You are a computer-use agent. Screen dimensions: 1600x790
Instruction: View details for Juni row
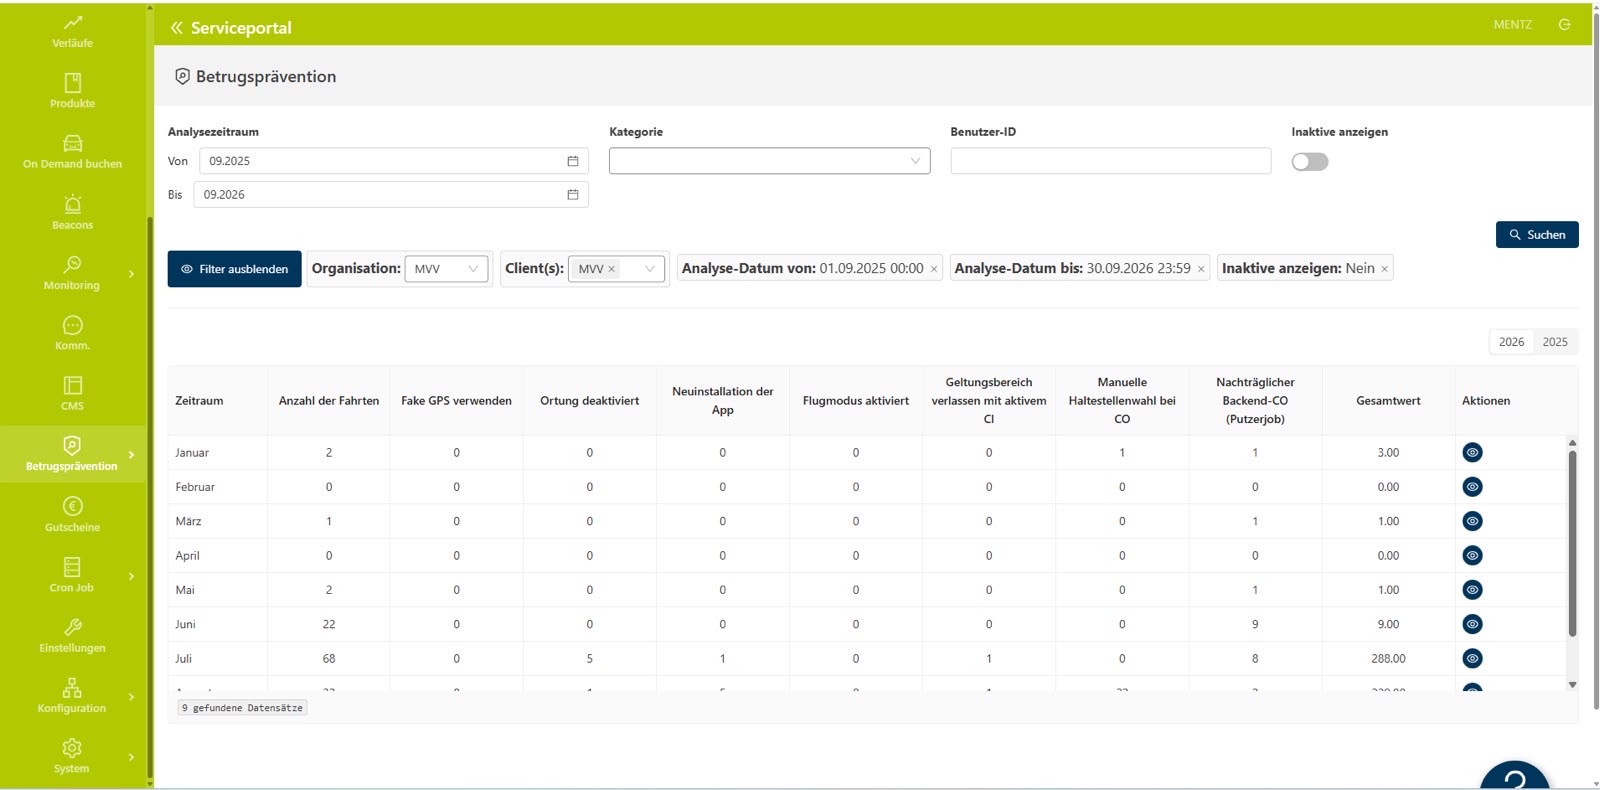tap(1472, 624)
